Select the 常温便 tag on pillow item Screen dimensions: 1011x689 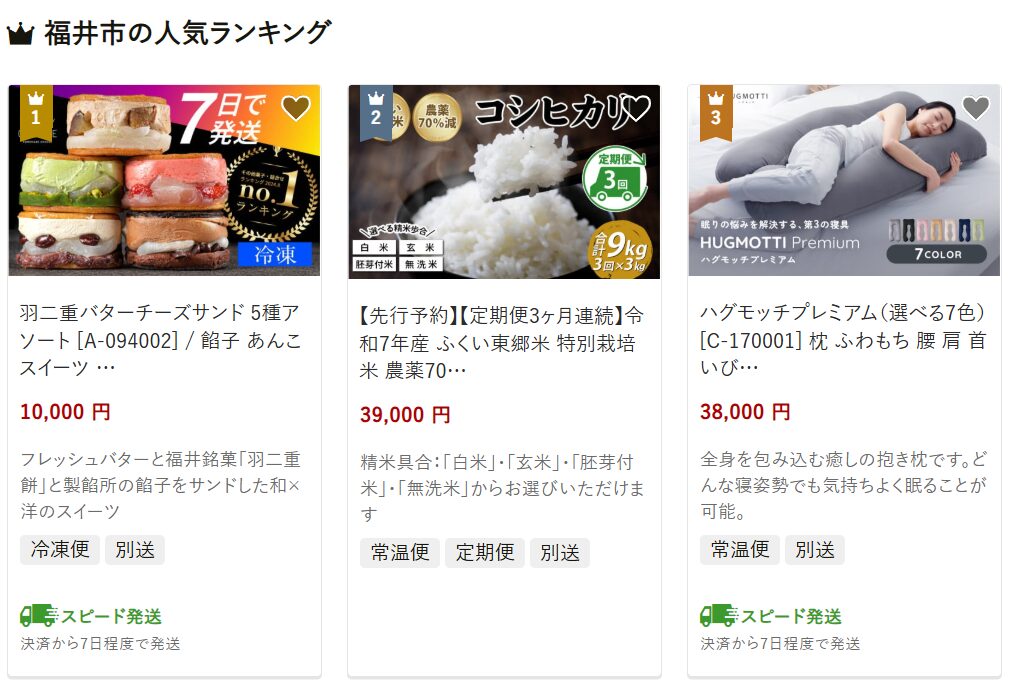point(740,550)
